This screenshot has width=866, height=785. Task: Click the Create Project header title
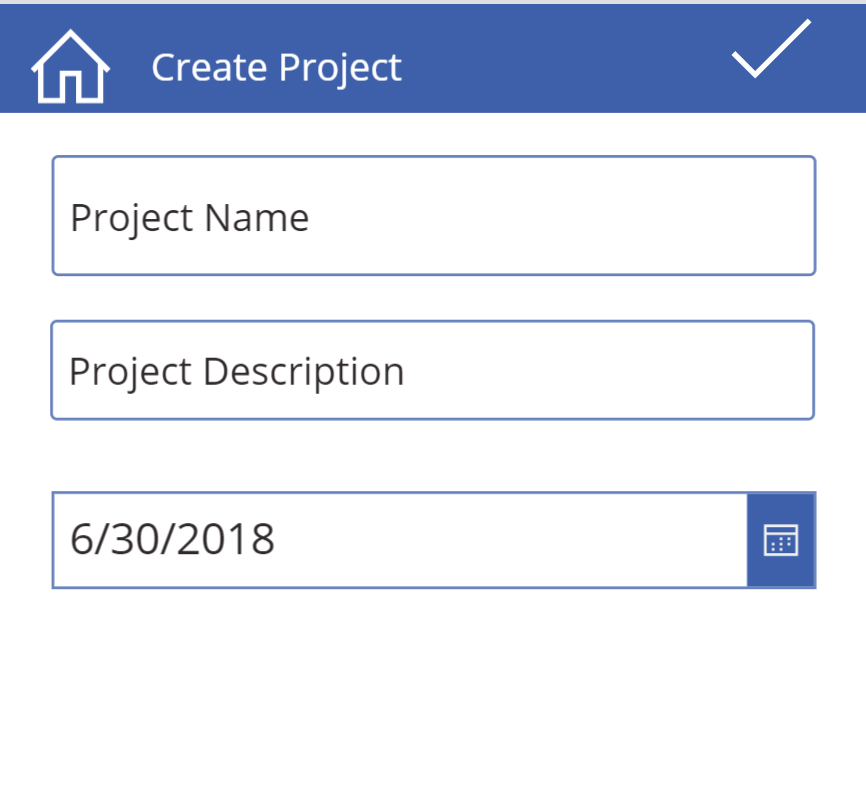(276, 67)
